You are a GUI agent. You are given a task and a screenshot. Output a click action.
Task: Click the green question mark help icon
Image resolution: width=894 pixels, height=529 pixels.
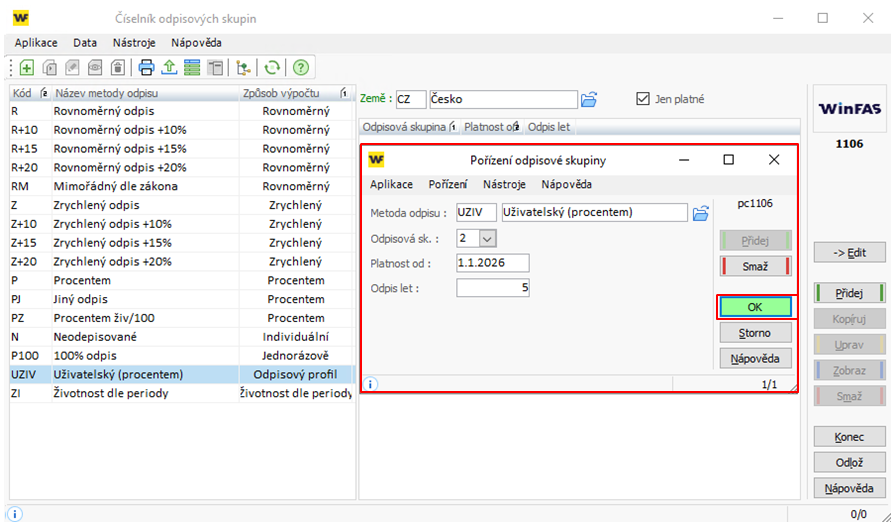point(300,68)
